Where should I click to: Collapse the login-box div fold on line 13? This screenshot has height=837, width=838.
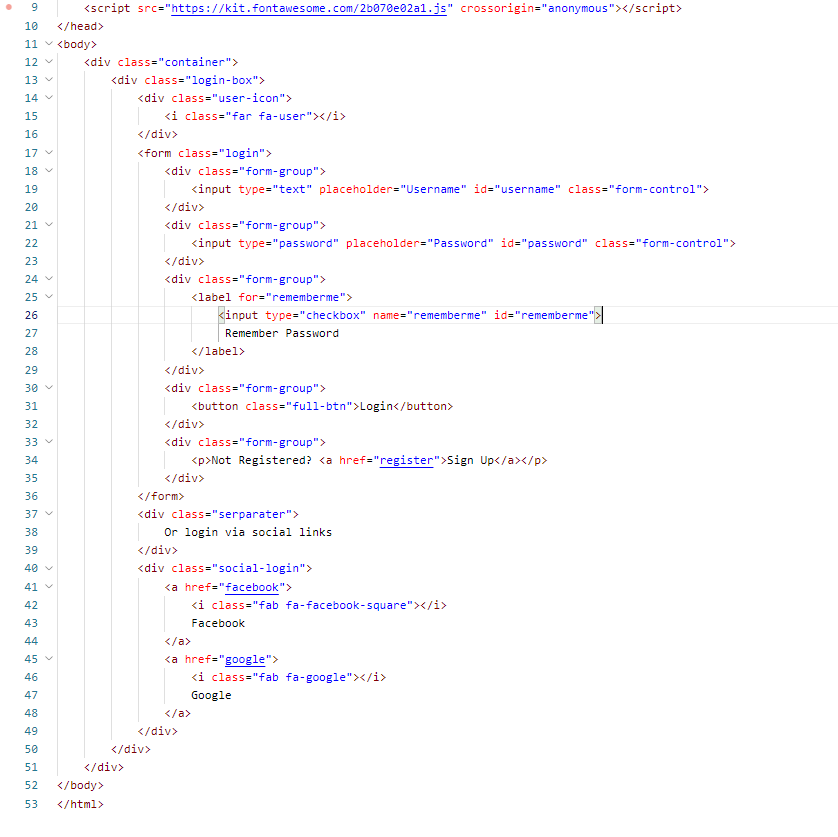[49, 80]
